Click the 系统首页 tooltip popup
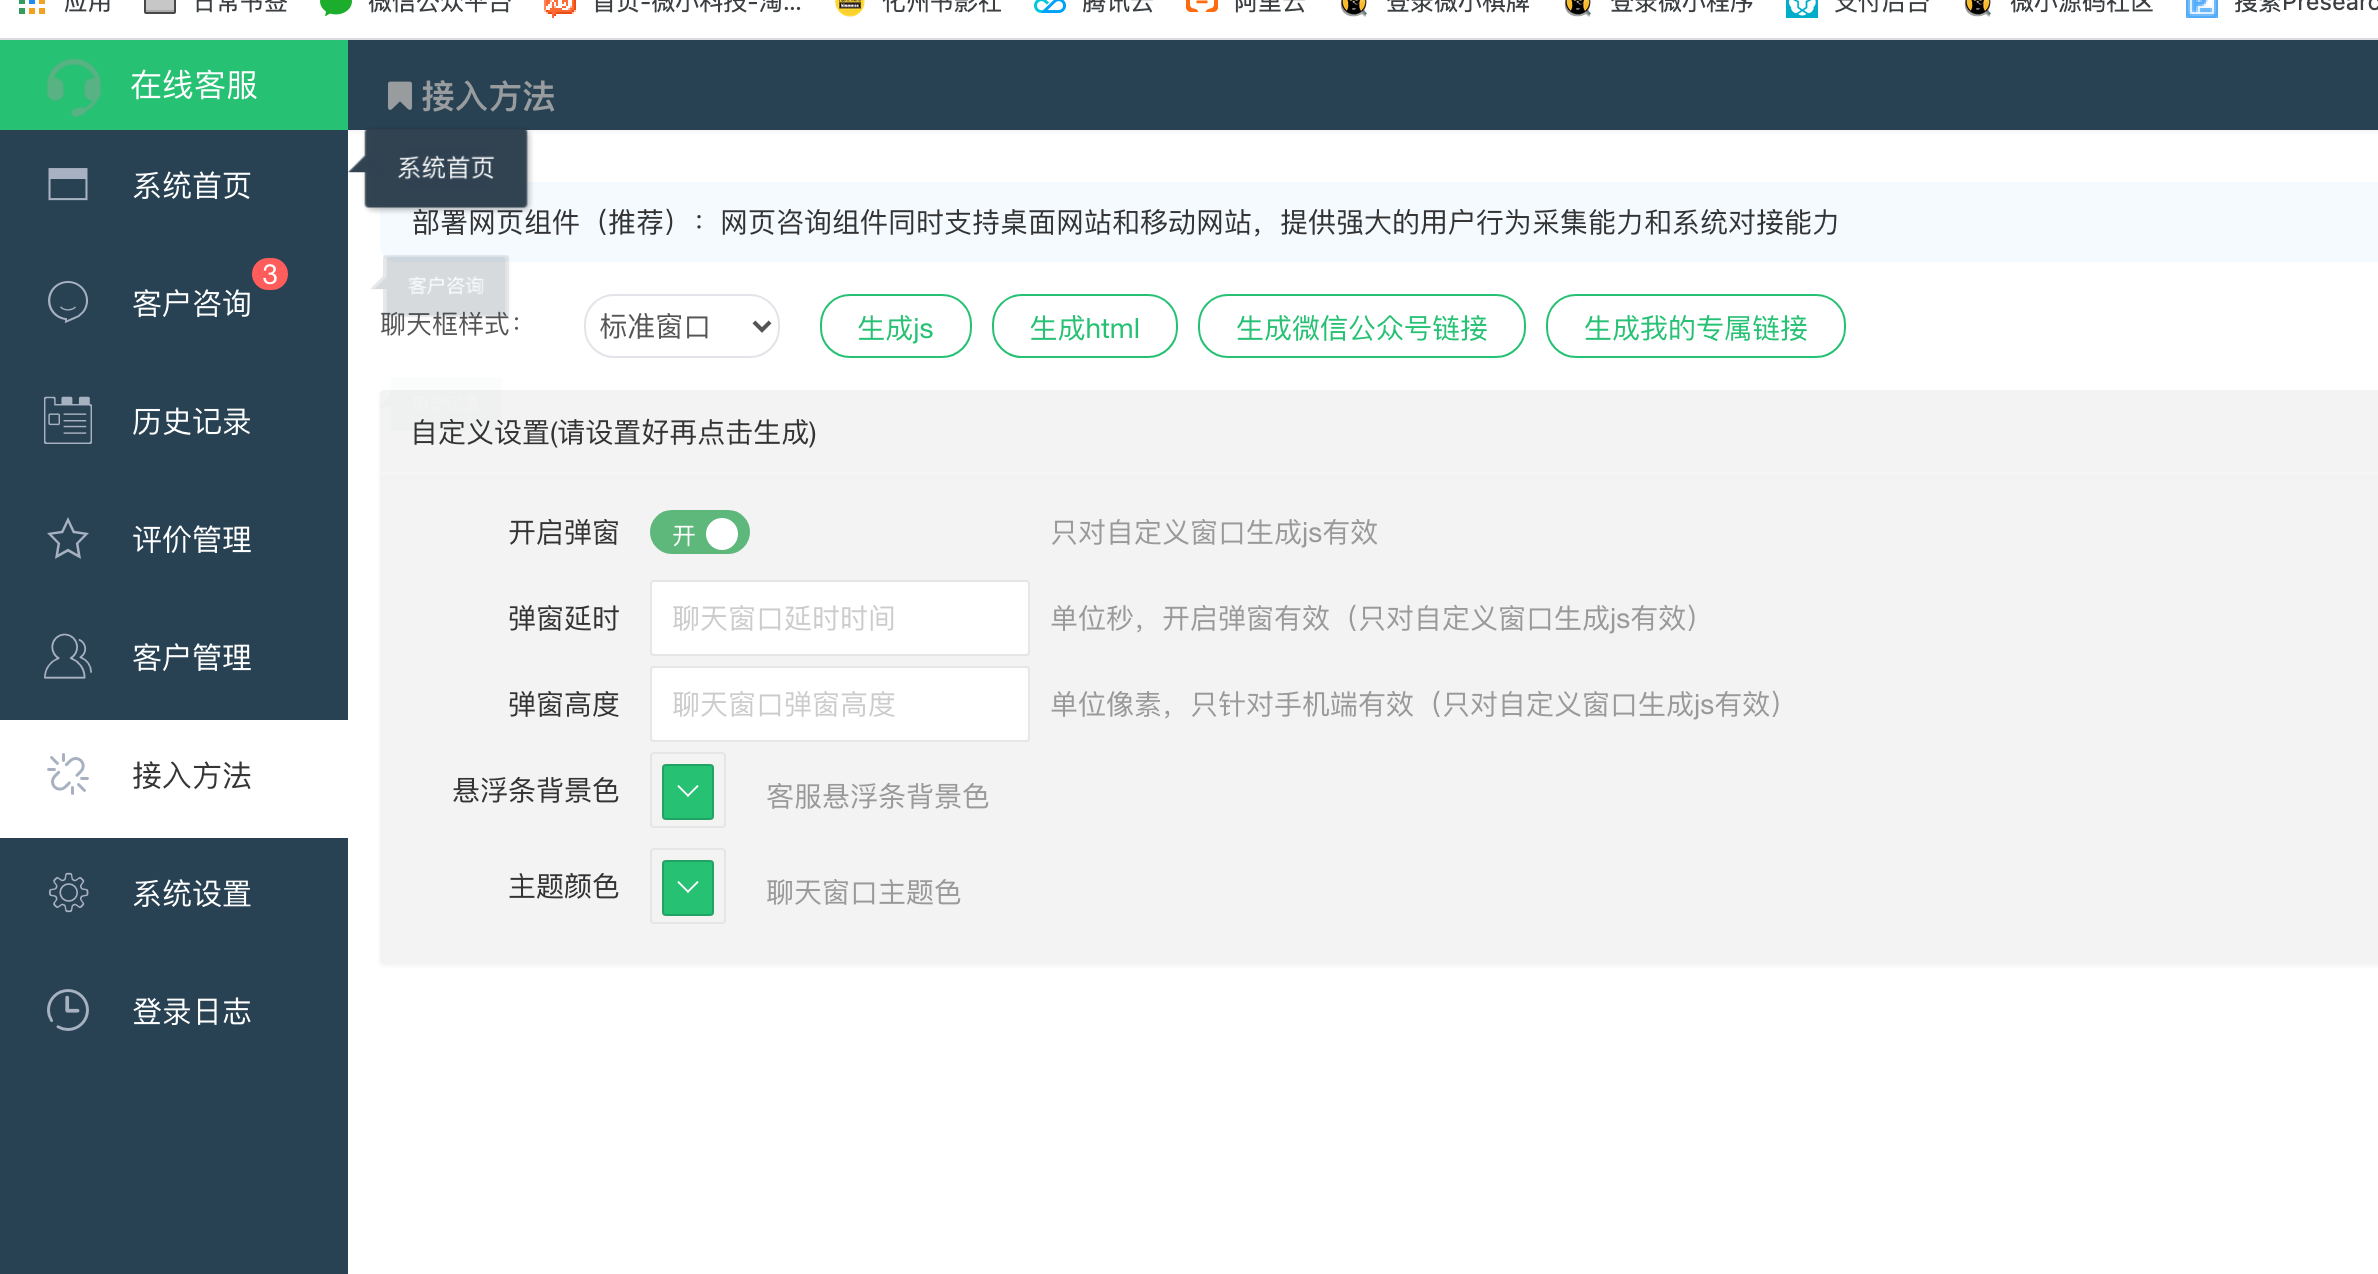The height and width of the screenshot is (1274, 2378). pos(446,168)
